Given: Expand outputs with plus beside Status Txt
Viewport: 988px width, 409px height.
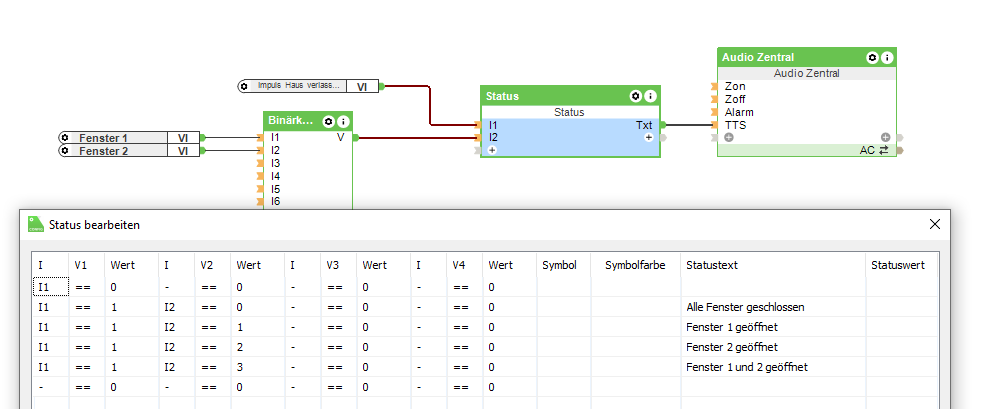Looking at the screenshot, I should pyautogui.click(x=649, y=137).
